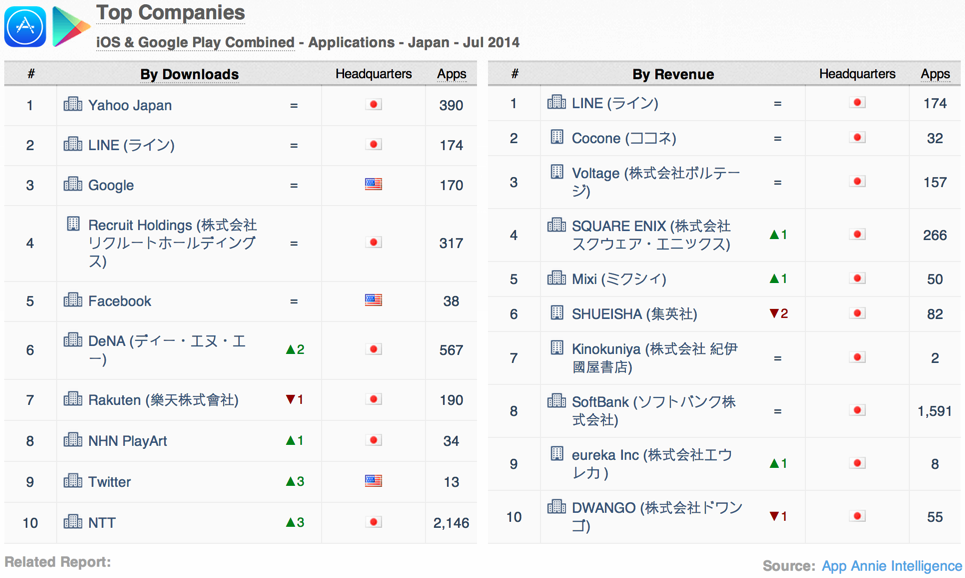965x578 pixels.
Task: Click the building icon beside Kinokuniya
Action: tap(557, 348)
